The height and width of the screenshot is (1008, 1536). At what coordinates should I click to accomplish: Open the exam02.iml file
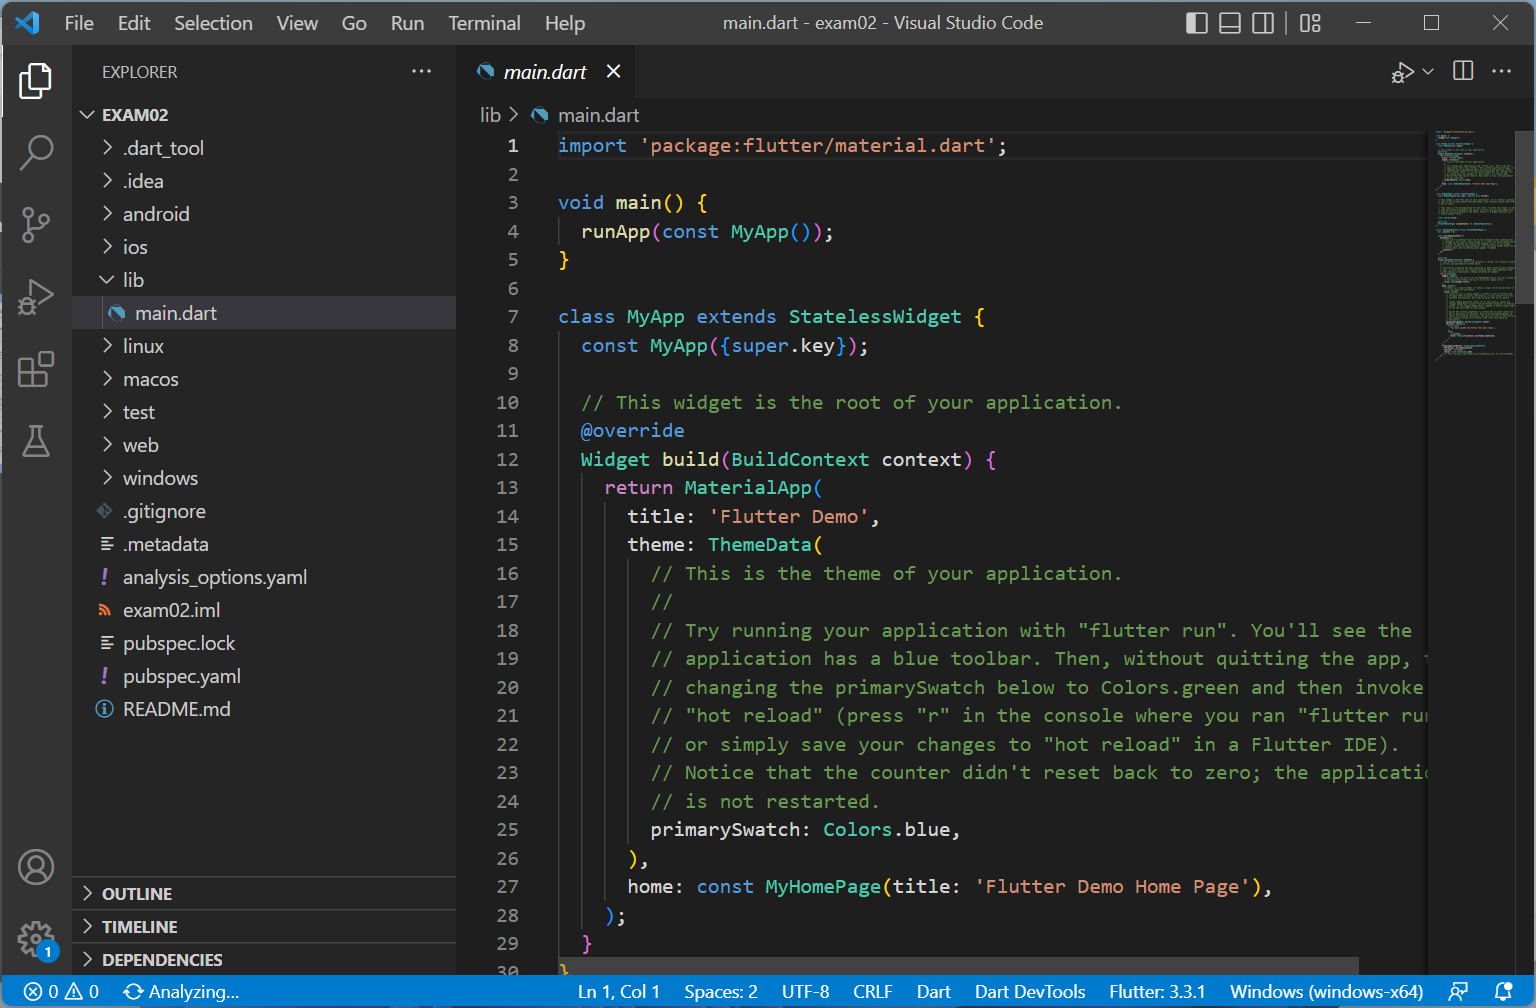(264, 610)
